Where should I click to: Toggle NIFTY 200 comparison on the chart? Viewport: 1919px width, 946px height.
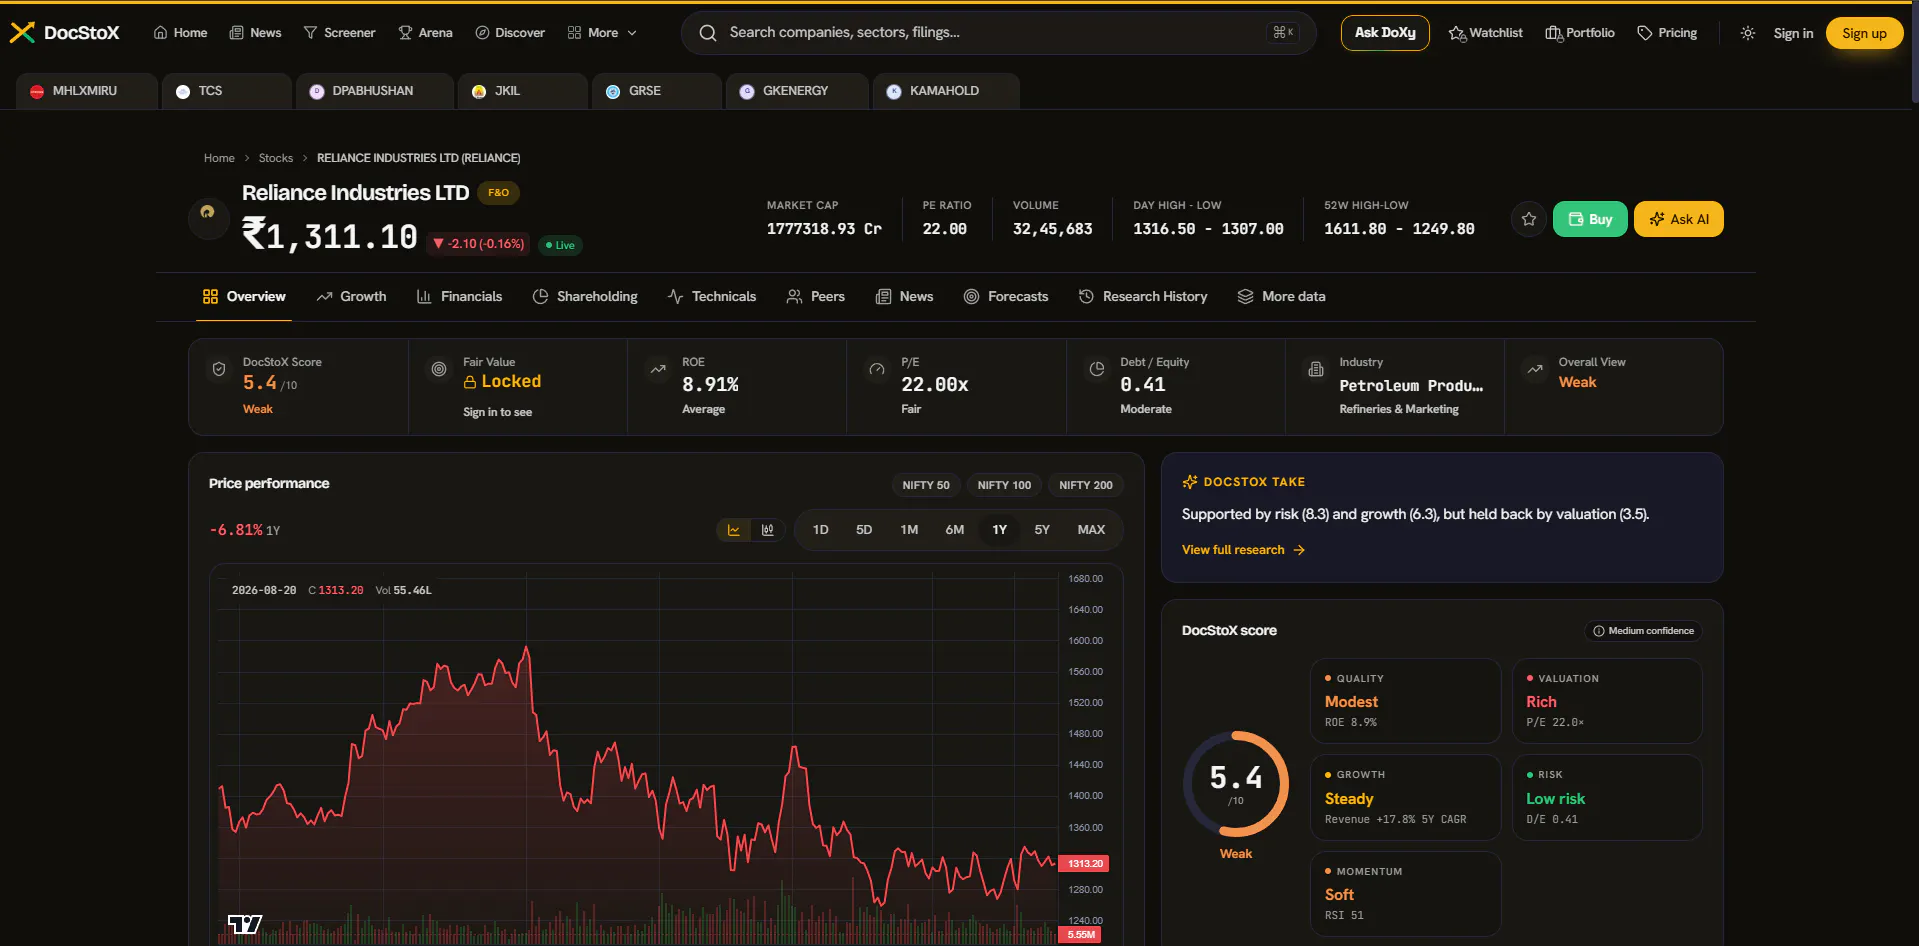[1085, 485]
